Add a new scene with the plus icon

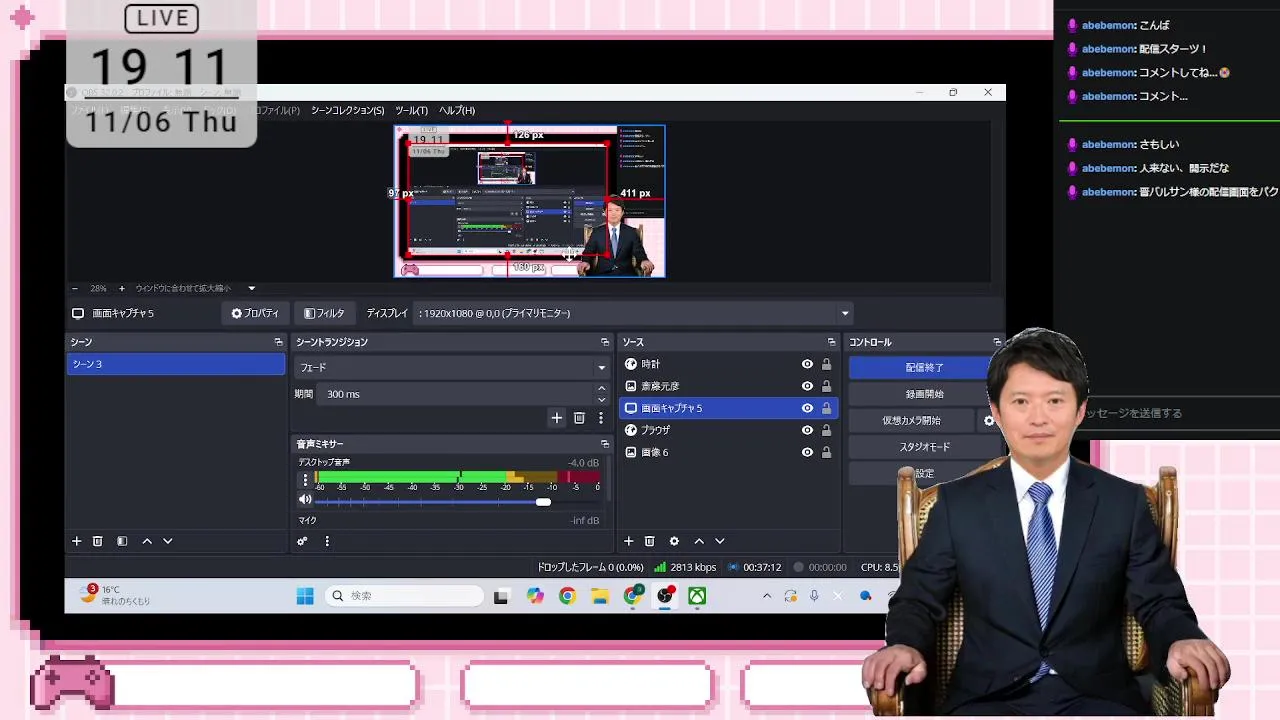coord(76,541)
